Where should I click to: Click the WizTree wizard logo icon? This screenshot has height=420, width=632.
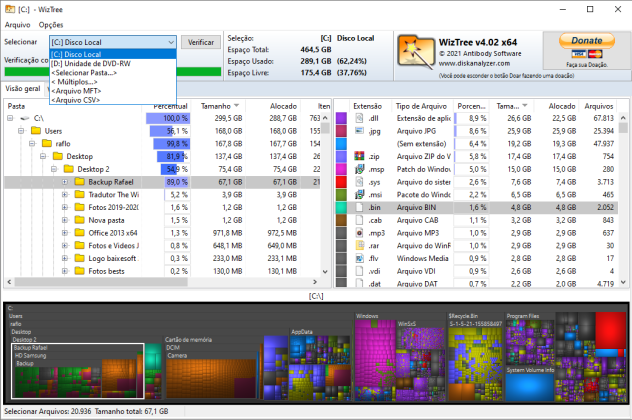pyautogui.click(x=416, y=54)
